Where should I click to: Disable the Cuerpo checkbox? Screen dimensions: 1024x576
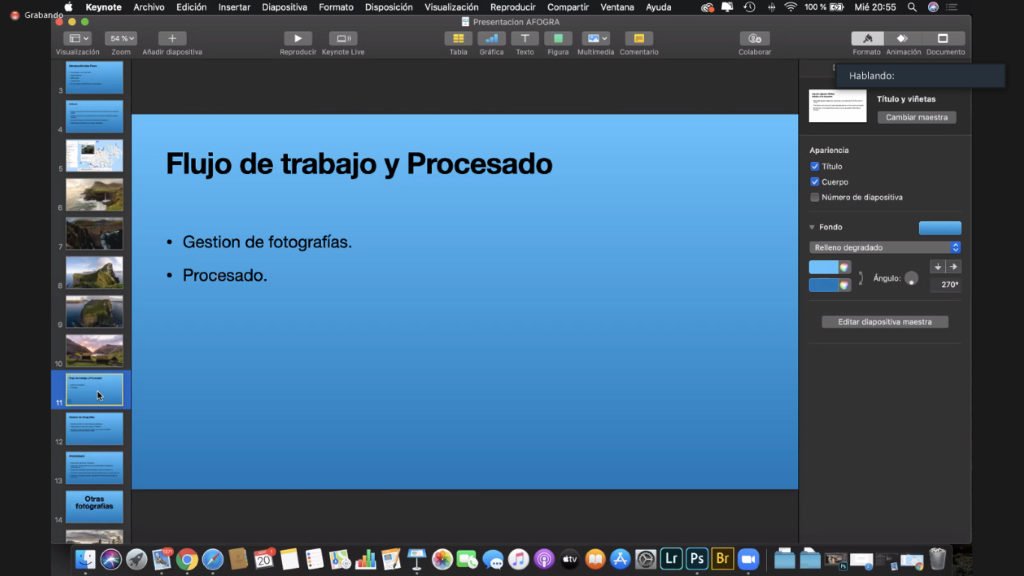coord(815,182)
